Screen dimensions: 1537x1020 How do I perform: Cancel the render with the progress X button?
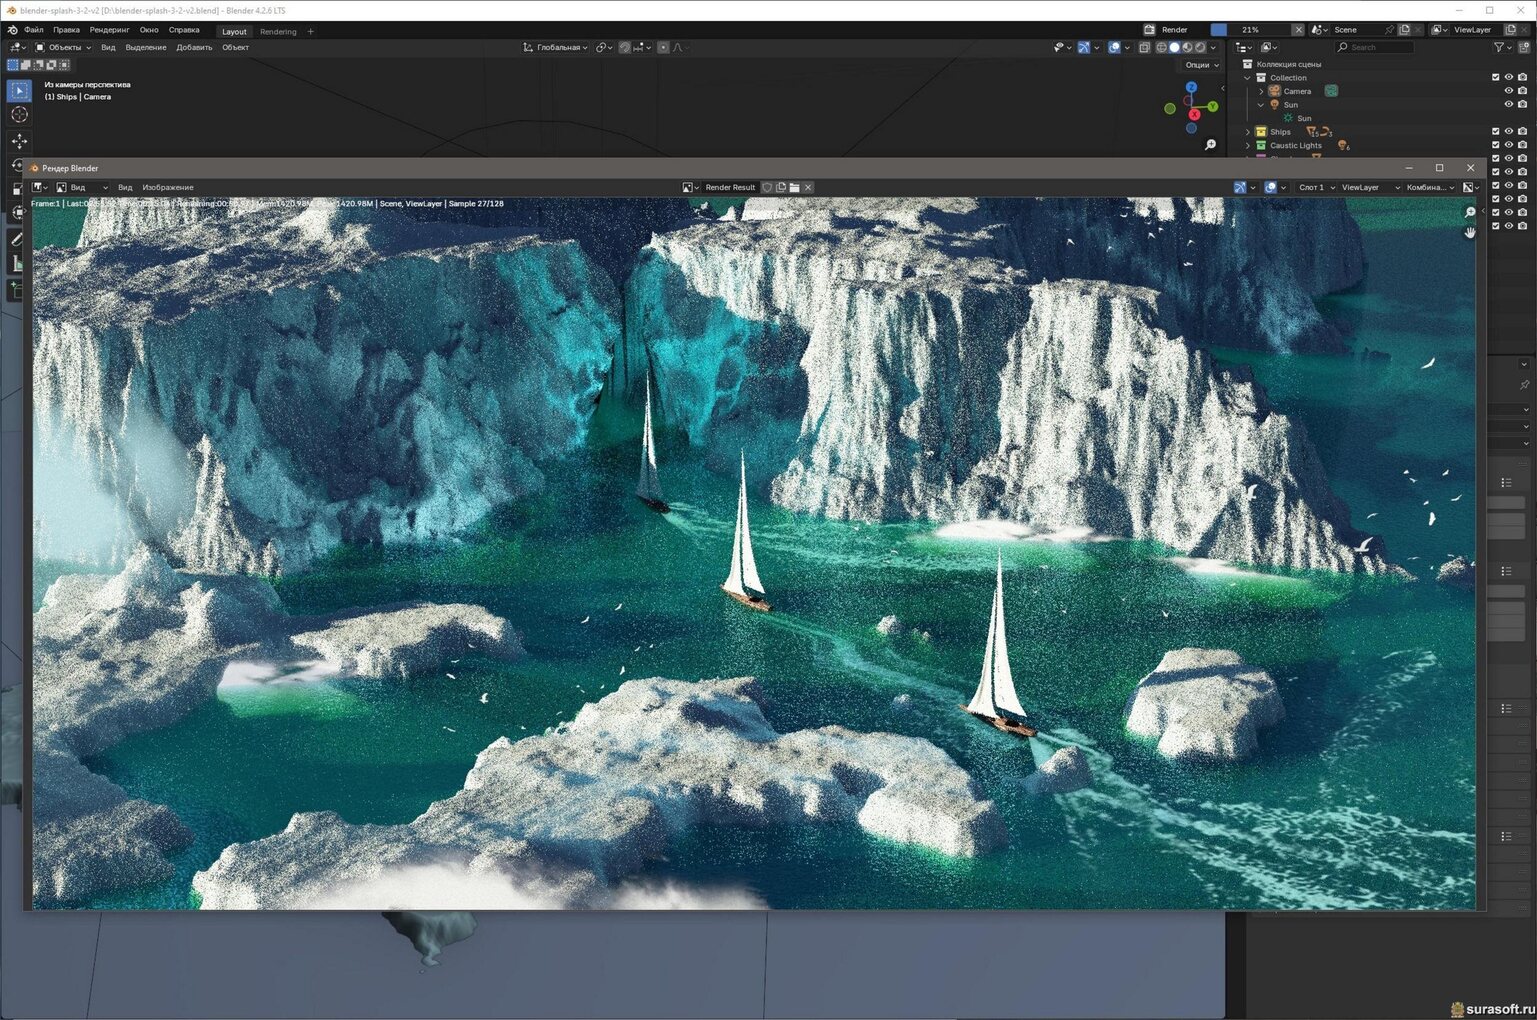(x=1298, y=30)
